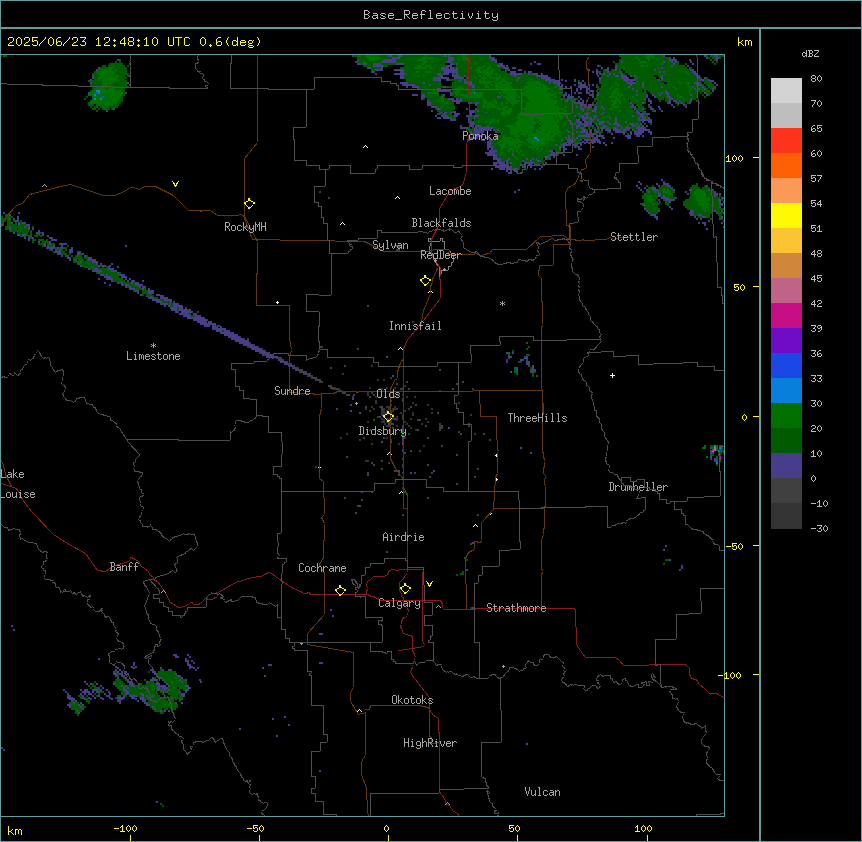The width and height of the screenshot is (862, 842).
Task: Click the RockyMH town label
Action: click(x=245, y=227)
